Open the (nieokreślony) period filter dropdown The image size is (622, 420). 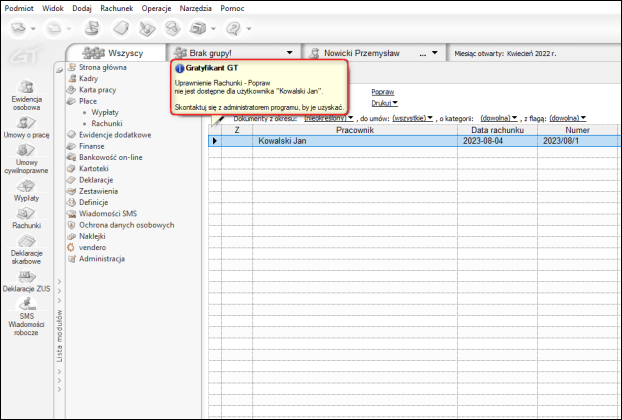point(328,118)
